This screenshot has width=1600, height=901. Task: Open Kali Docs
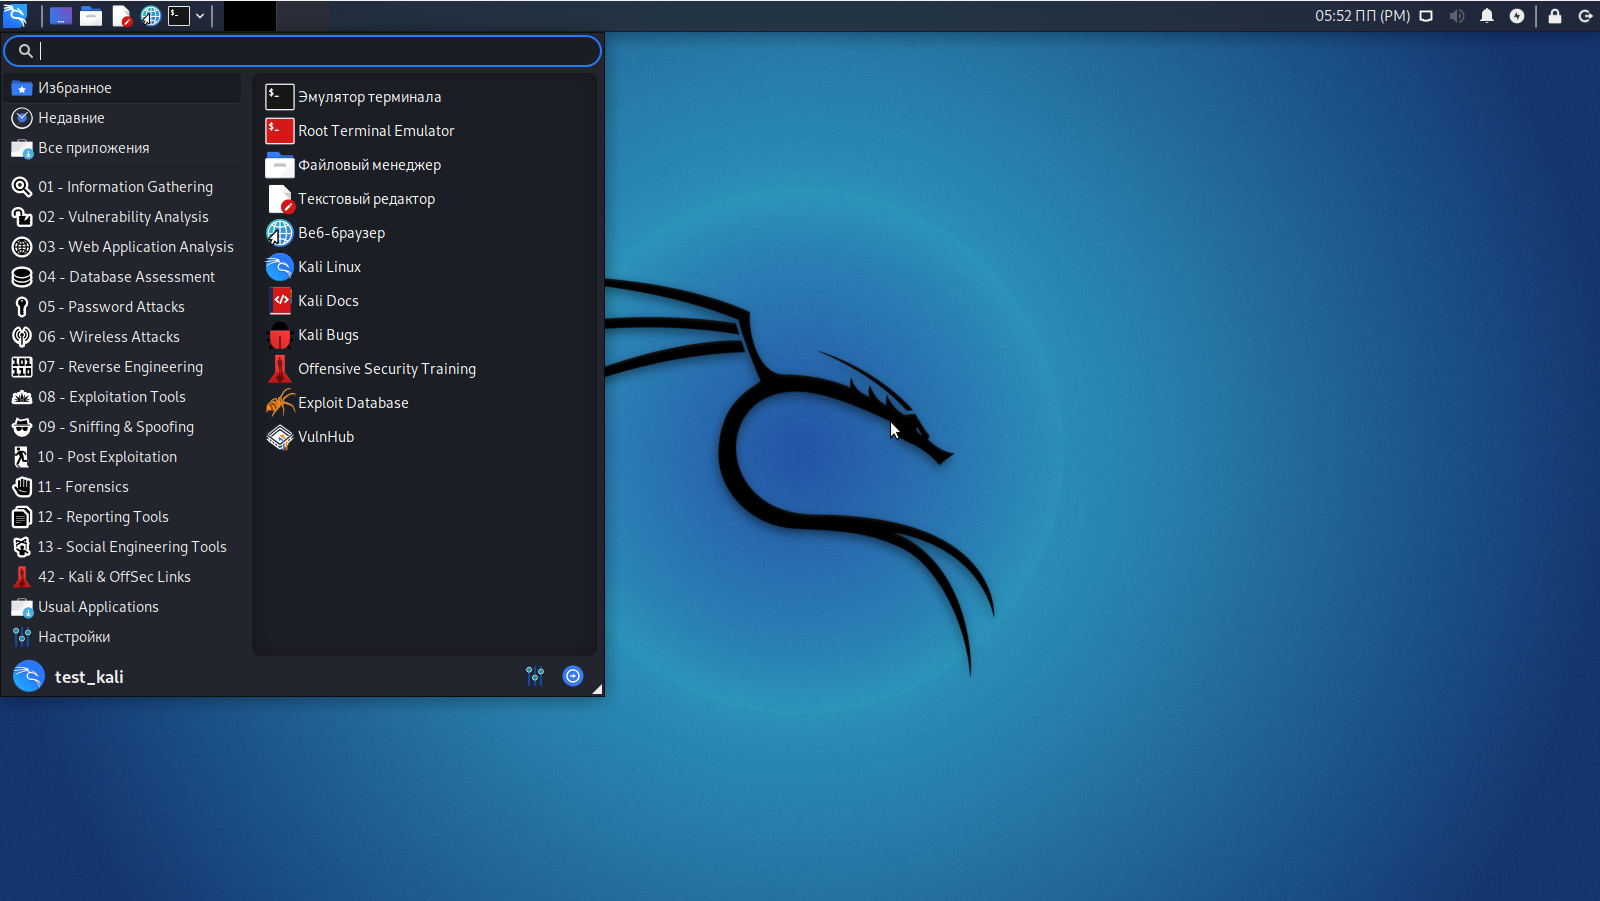(328, 300)
